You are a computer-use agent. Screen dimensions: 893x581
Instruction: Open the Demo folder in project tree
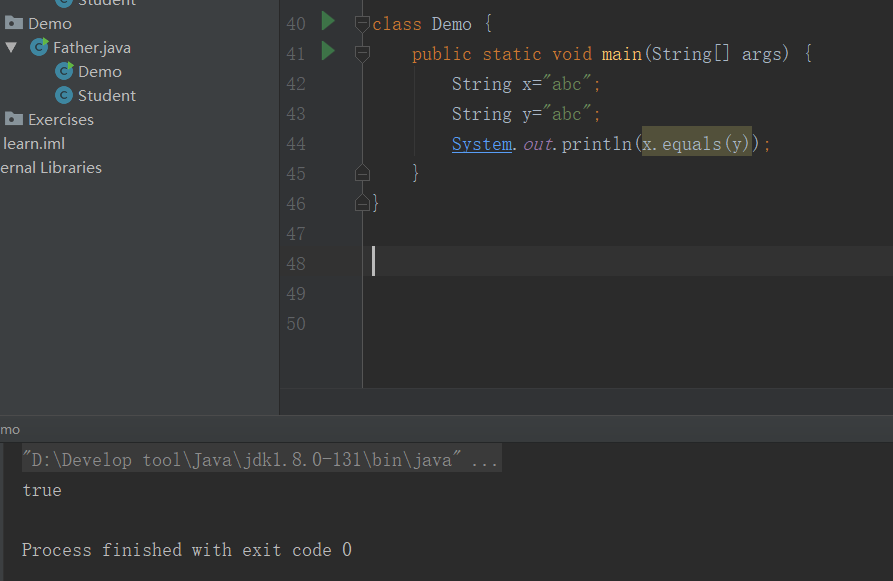coord(50,23)
